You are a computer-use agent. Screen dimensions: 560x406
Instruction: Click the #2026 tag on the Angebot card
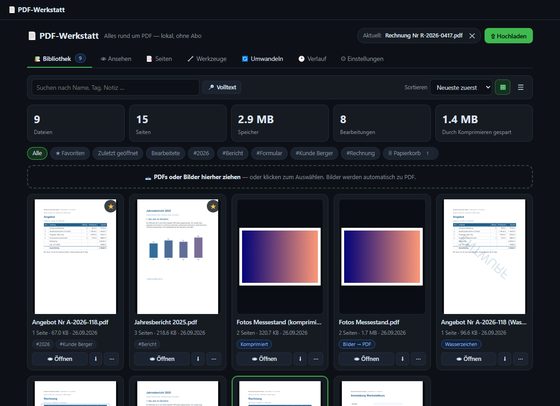pos(43,345)
